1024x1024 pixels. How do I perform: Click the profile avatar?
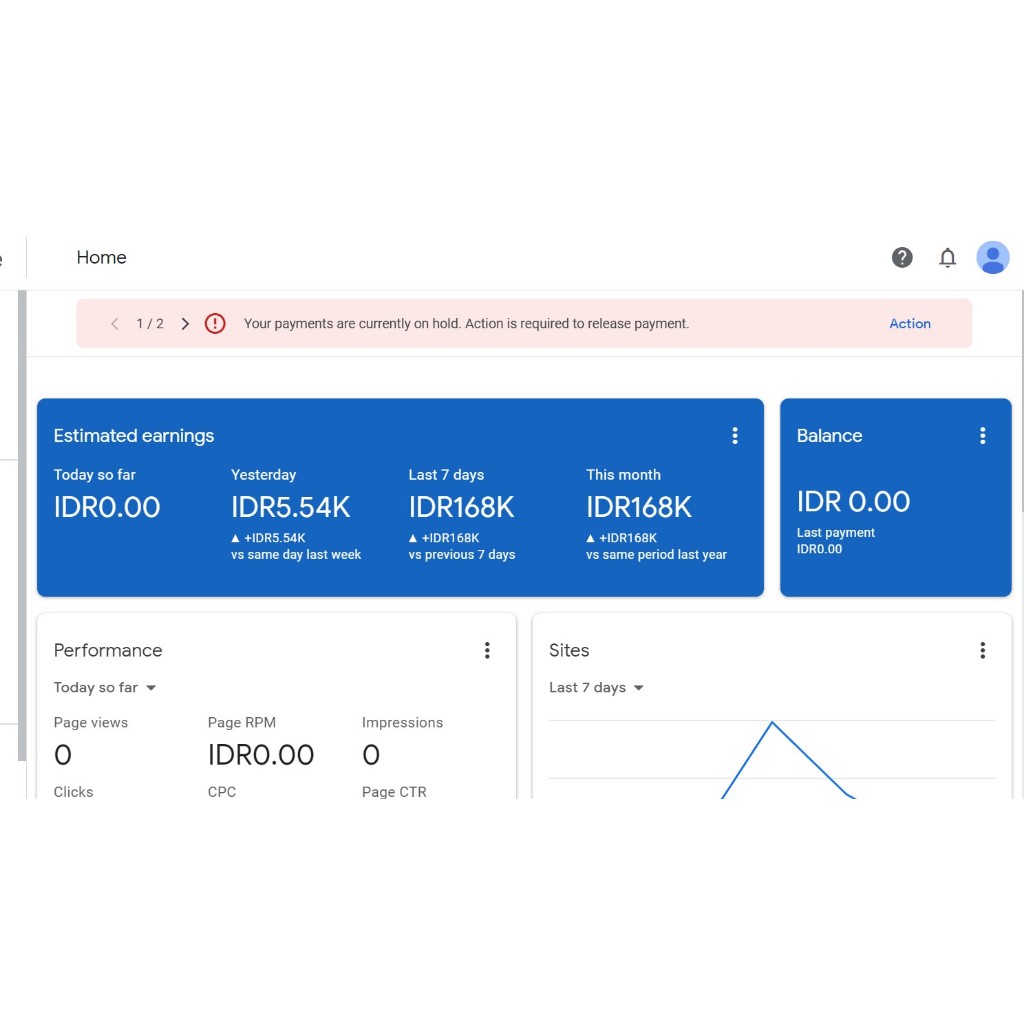tap(993, 257)
